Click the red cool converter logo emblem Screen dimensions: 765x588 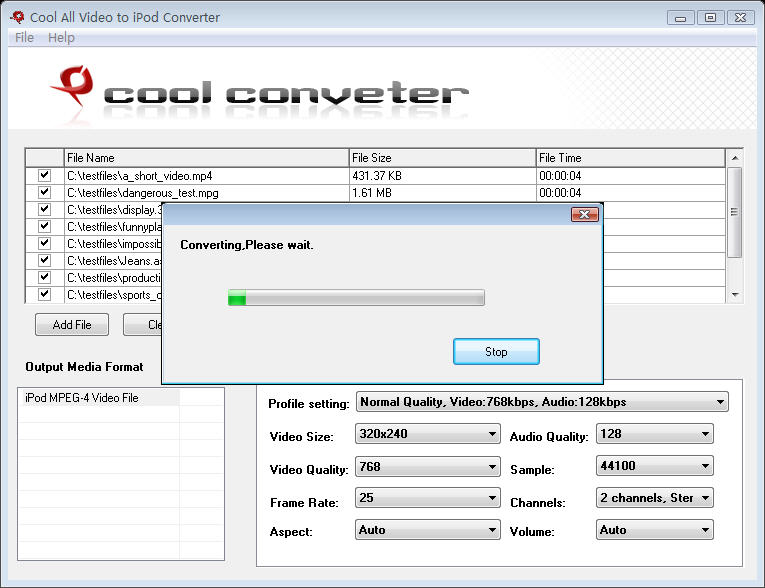73,85
